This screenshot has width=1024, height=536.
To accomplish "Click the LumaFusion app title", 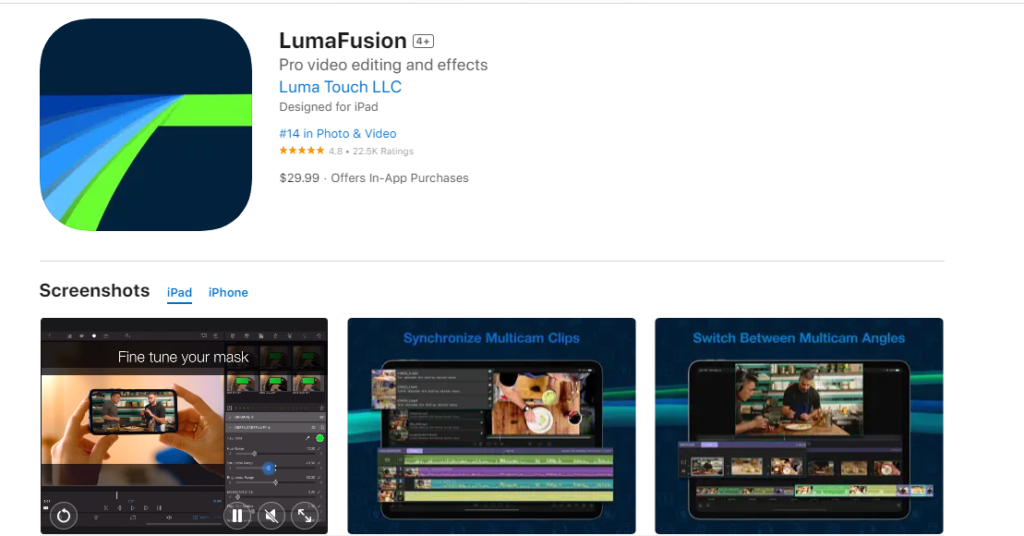I will 343,40.
